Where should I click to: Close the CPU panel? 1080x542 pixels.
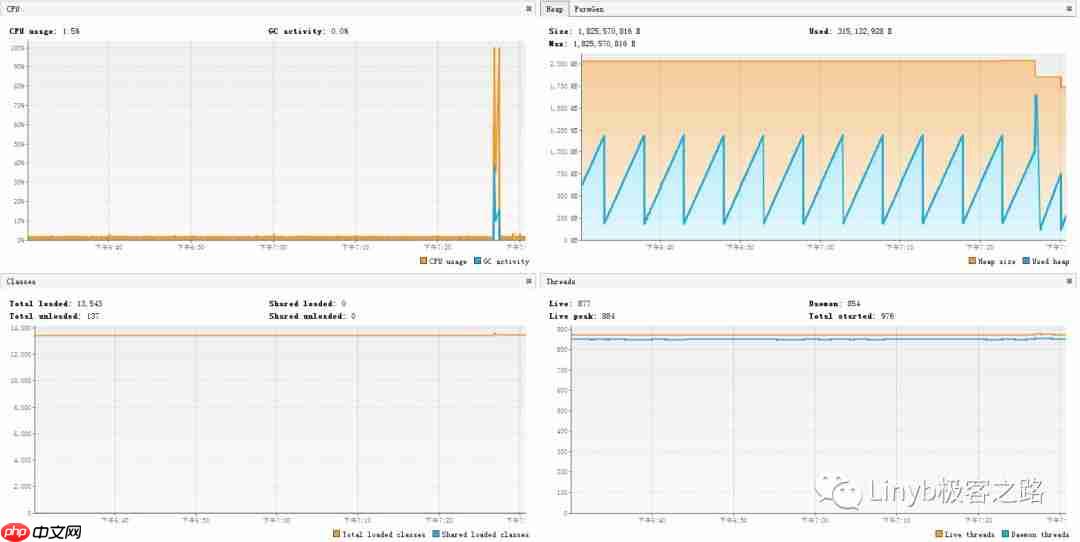tap(529, 8)
